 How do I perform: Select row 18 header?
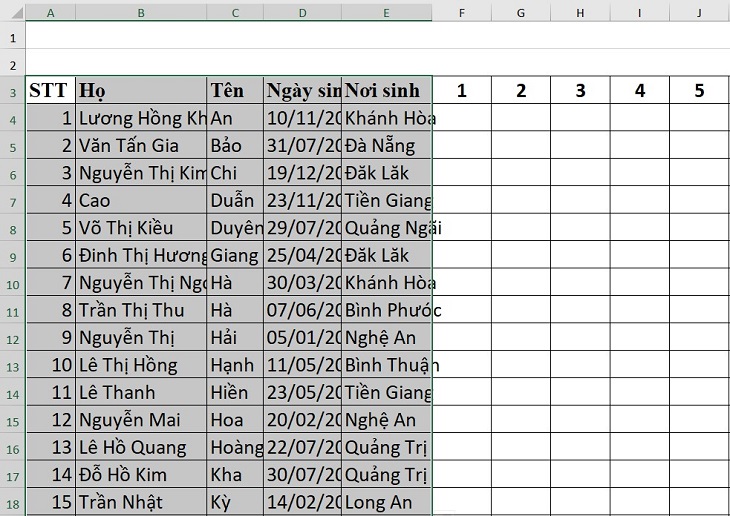[x=13, y=504]
